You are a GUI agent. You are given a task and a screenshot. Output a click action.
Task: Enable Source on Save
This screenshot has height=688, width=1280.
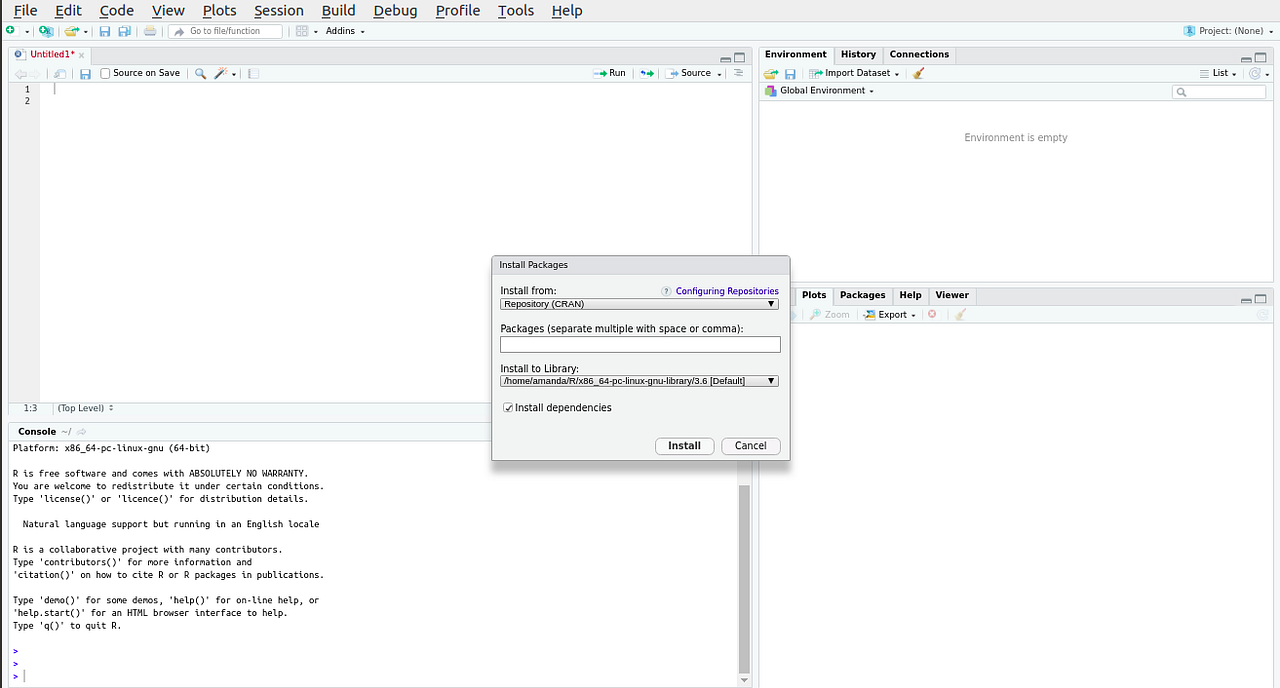105,72
